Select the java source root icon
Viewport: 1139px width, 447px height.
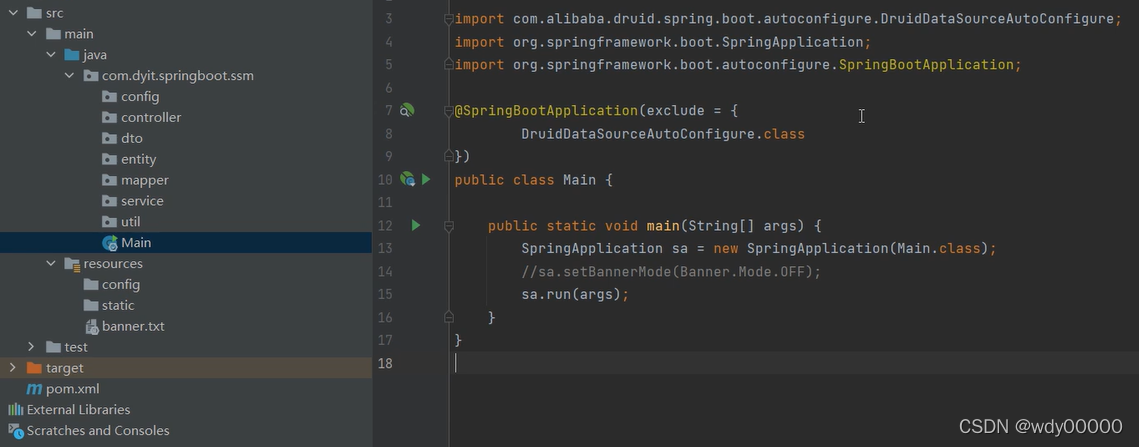[72, 55]
